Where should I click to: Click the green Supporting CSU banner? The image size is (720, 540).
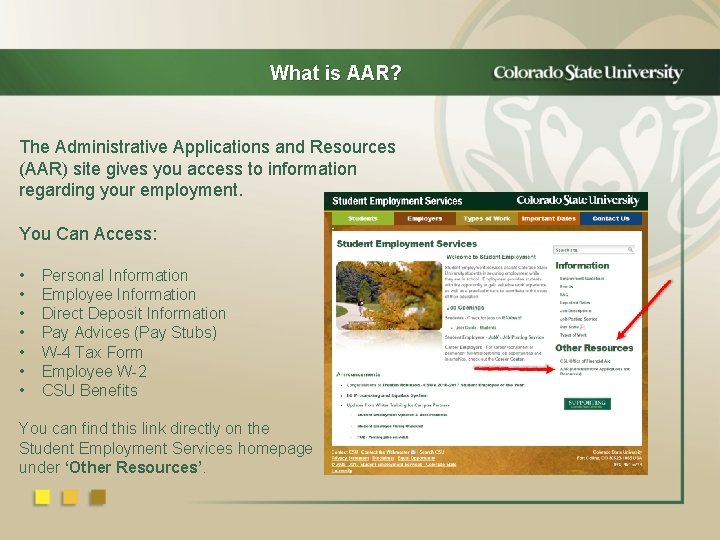(587, 404)
